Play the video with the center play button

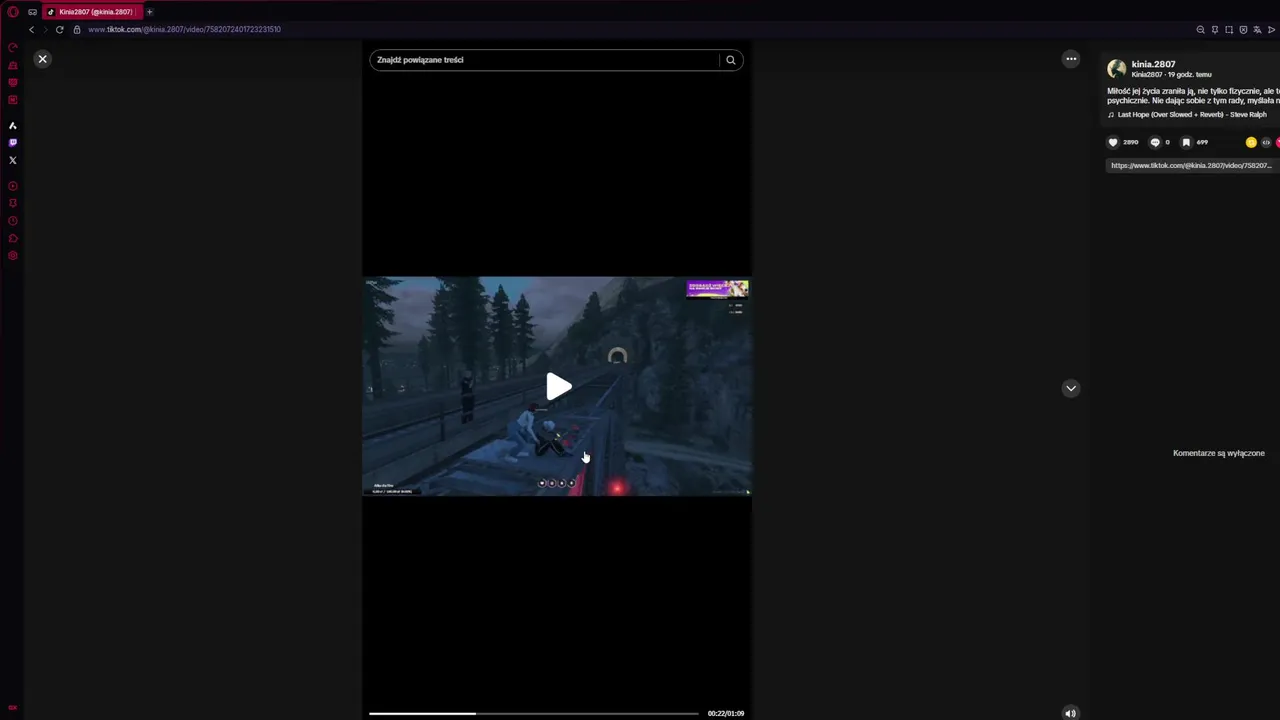point(558,387)
